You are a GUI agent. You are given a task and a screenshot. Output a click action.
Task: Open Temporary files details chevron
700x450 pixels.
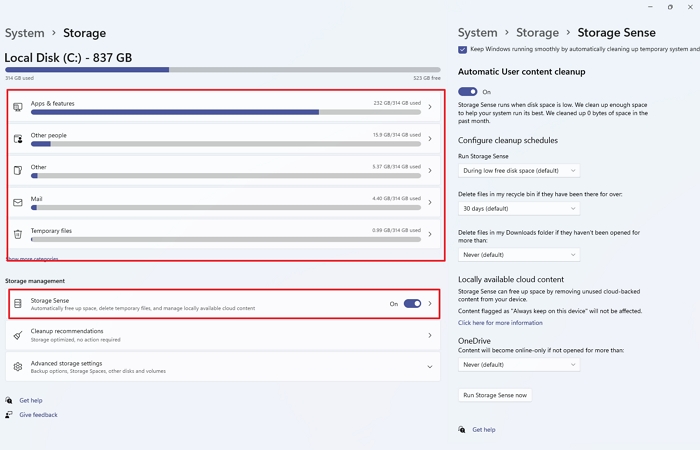pyautogui.click(x=430, y=234)
